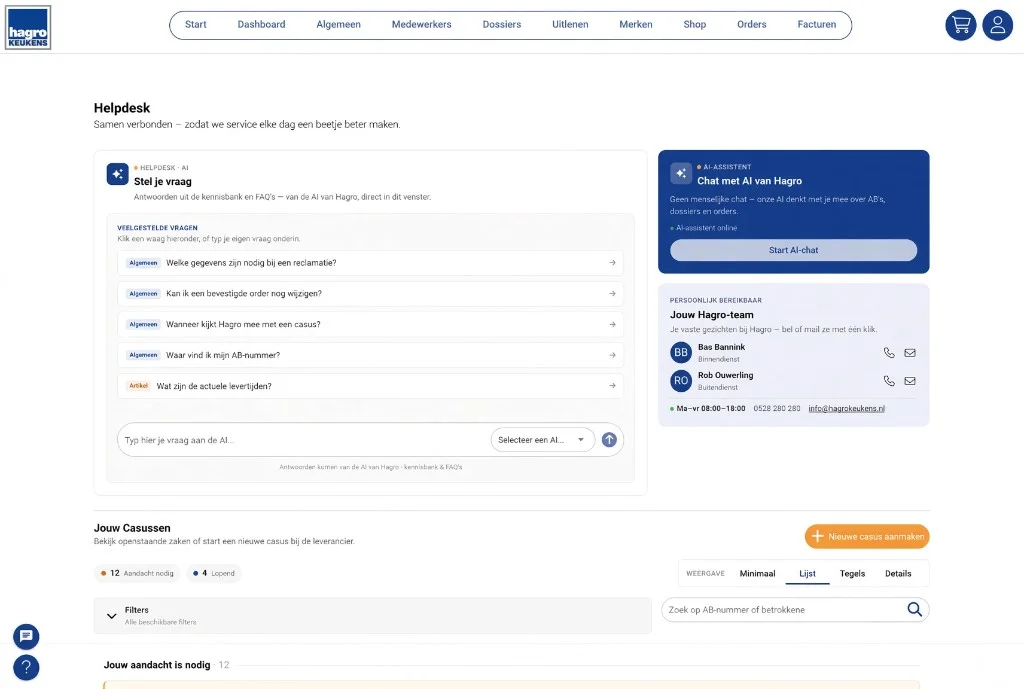Expand the Filters panel chevron
1024x689 pixels.
point(112,615)
